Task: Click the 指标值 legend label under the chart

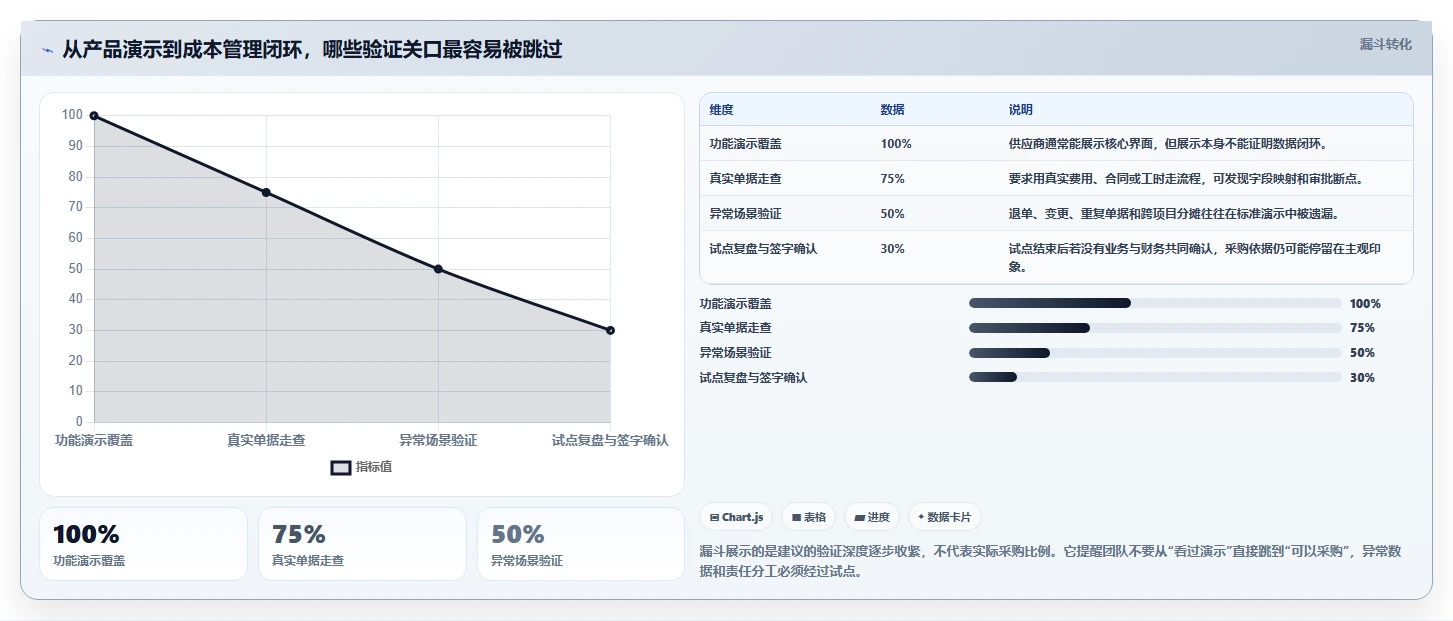Action: [x=374, y=467]
